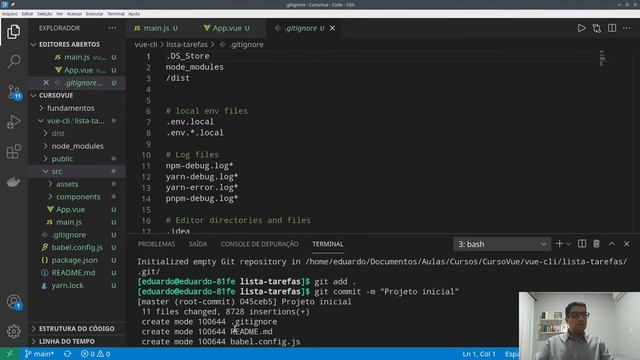Switch to the main.js editor tab
Screen dimensions: 640x360
[156, 28]
